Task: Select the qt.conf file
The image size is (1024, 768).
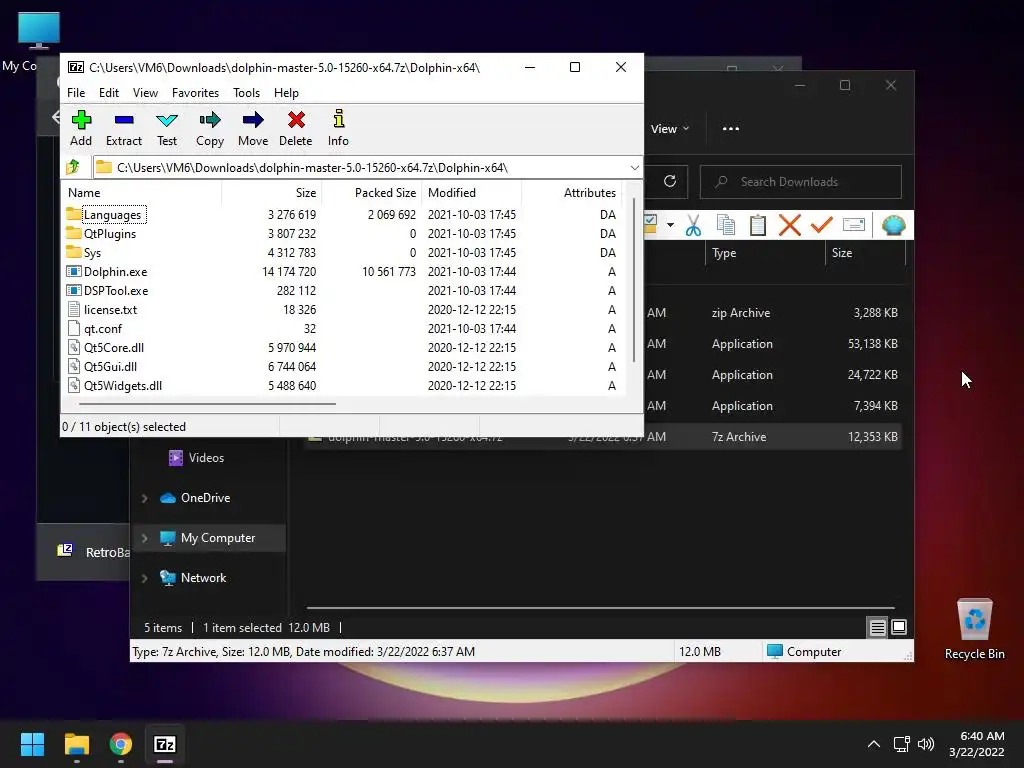Action: pos(103,328)
